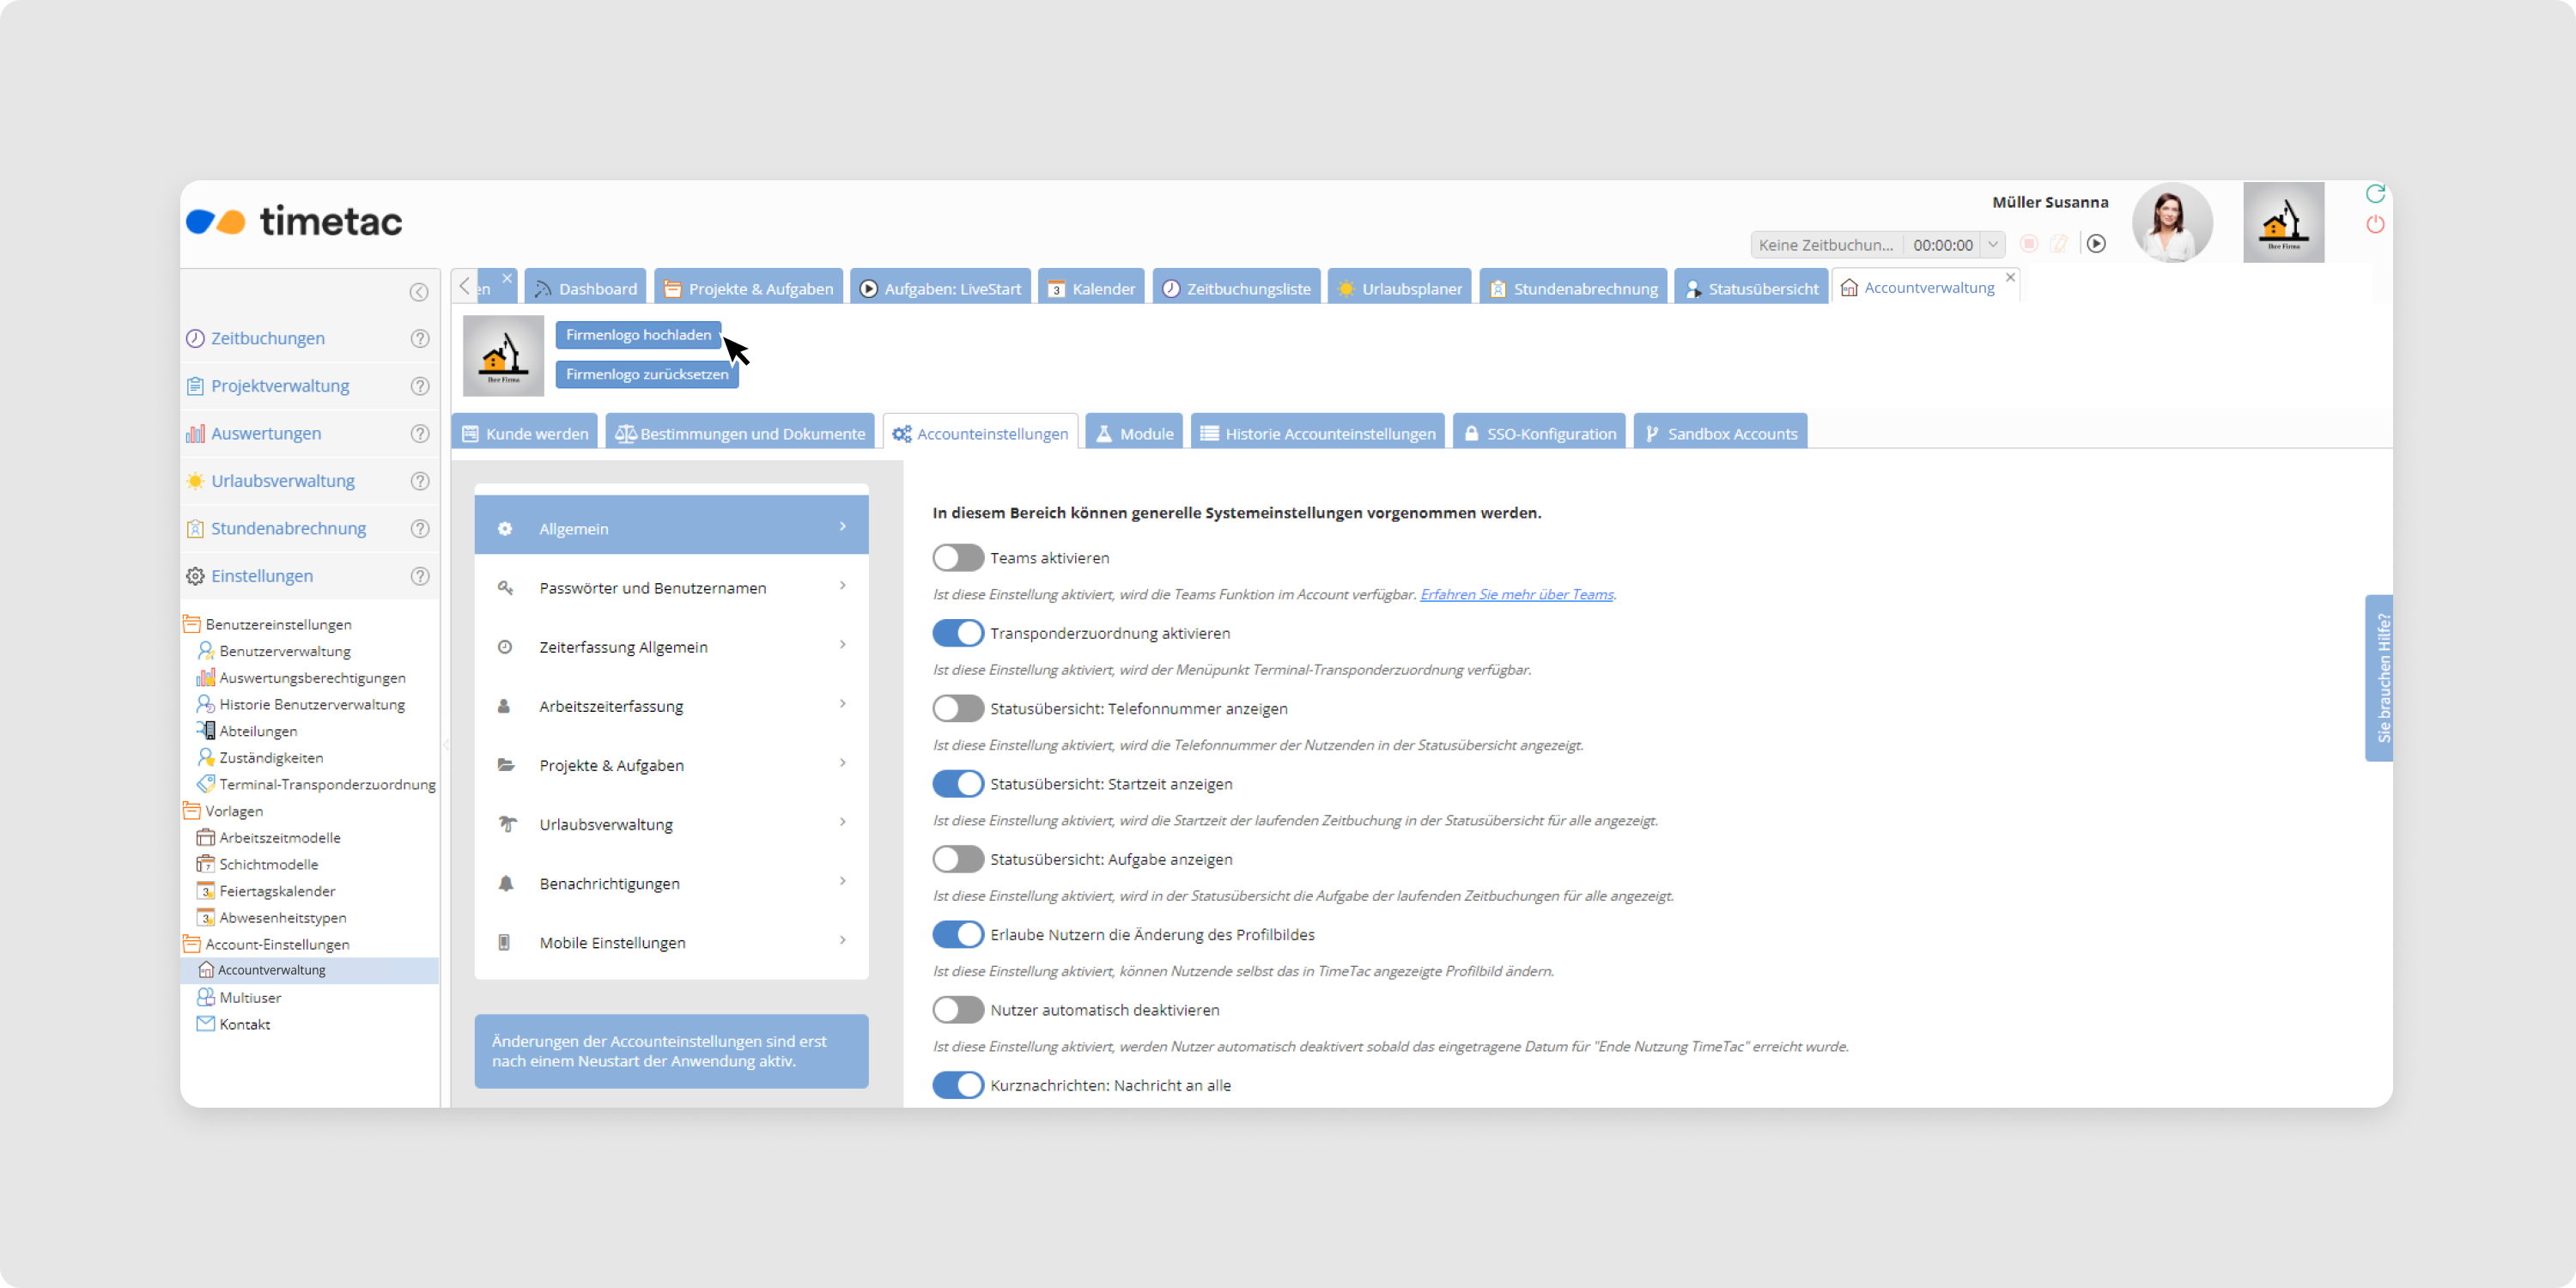This screenshot has height=1288, width=2576.
Task: Select Multiuser in the sidebar tree
Action: tap(250, 997)
